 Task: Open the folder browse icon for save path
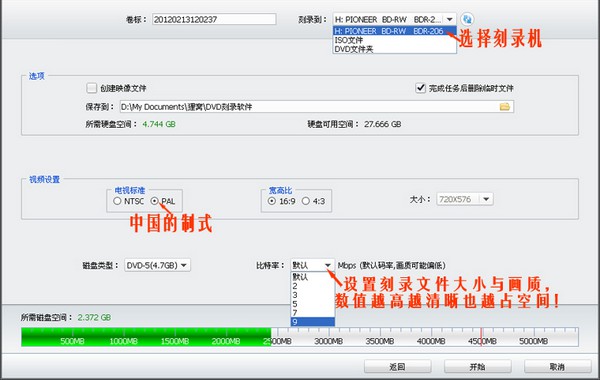coord(504,107)
